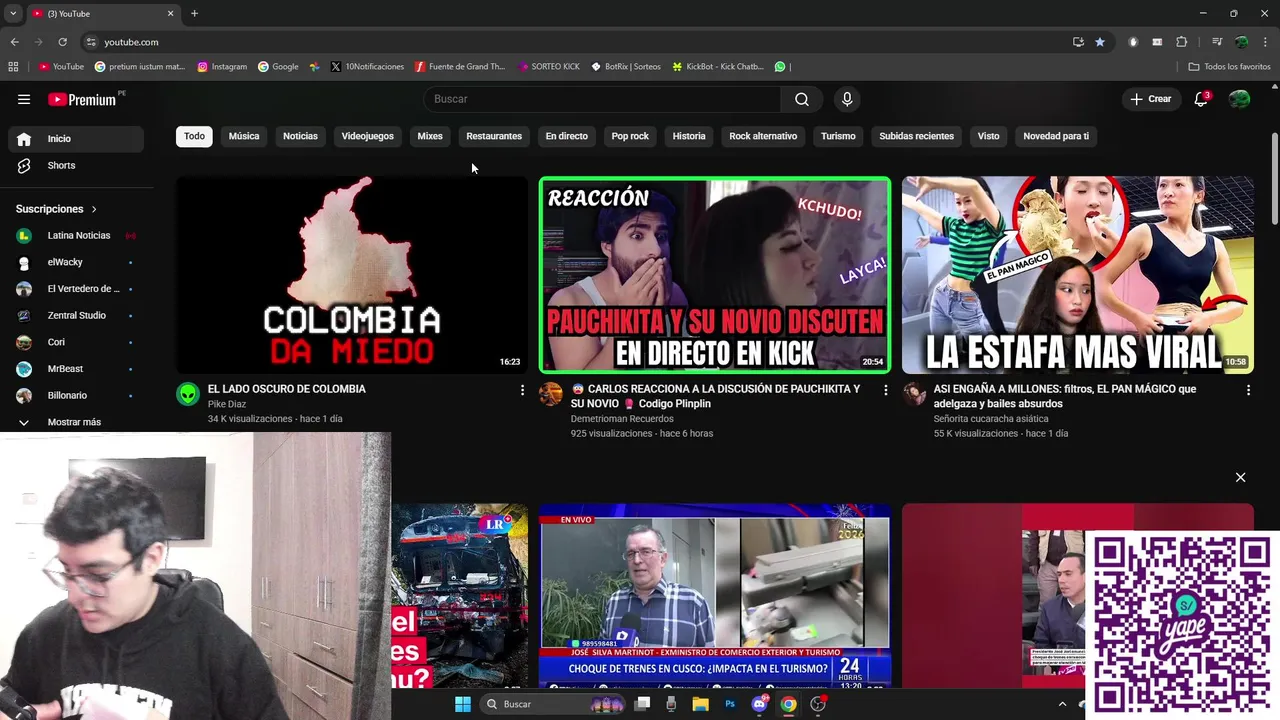Image resolution: width=1280 pixels, height=720 pixels.
Task: Open Demetrioman Recuerdos channel name
Action: tap(622, 419)
